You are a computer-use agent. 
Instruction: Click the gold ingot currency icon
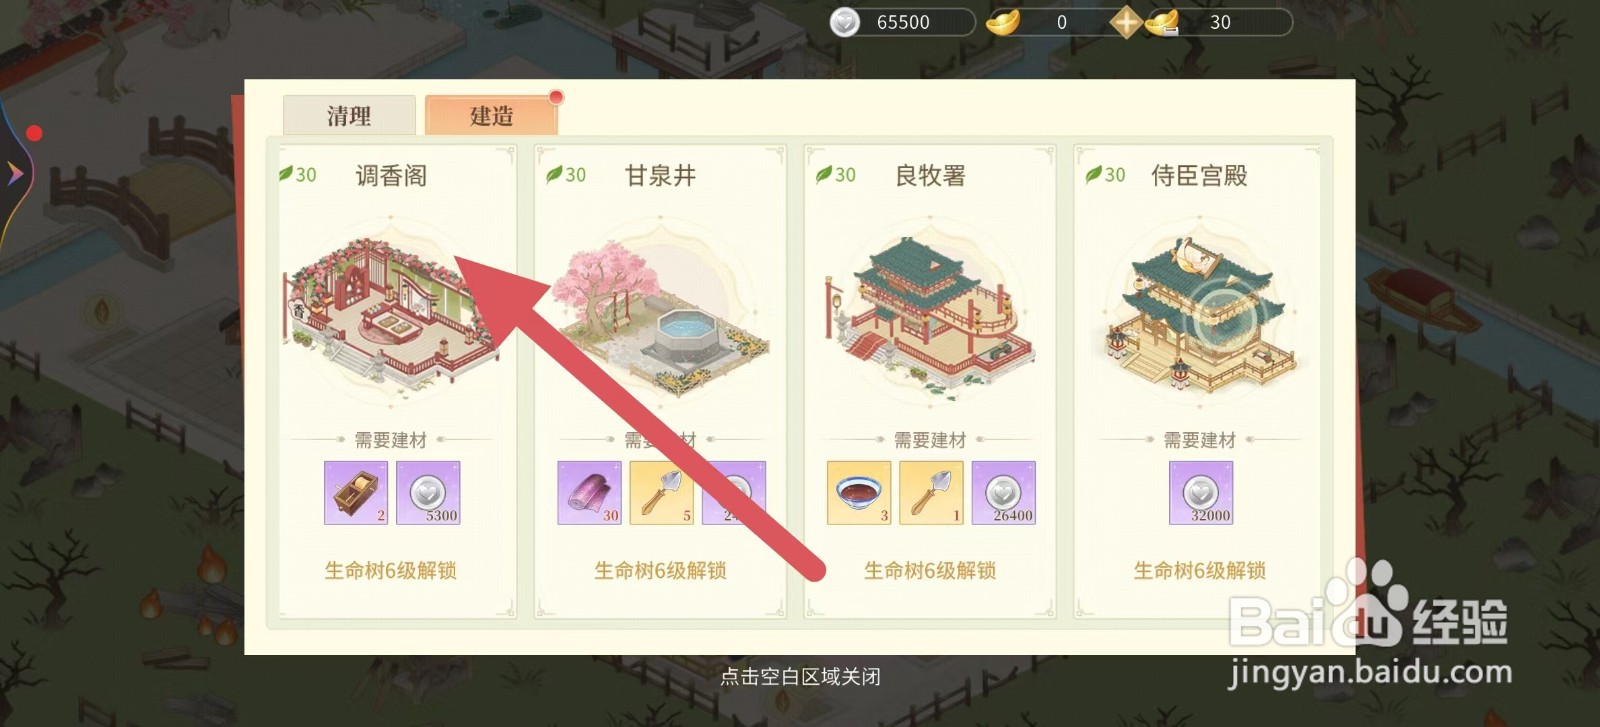click(x=1003, y=22)
